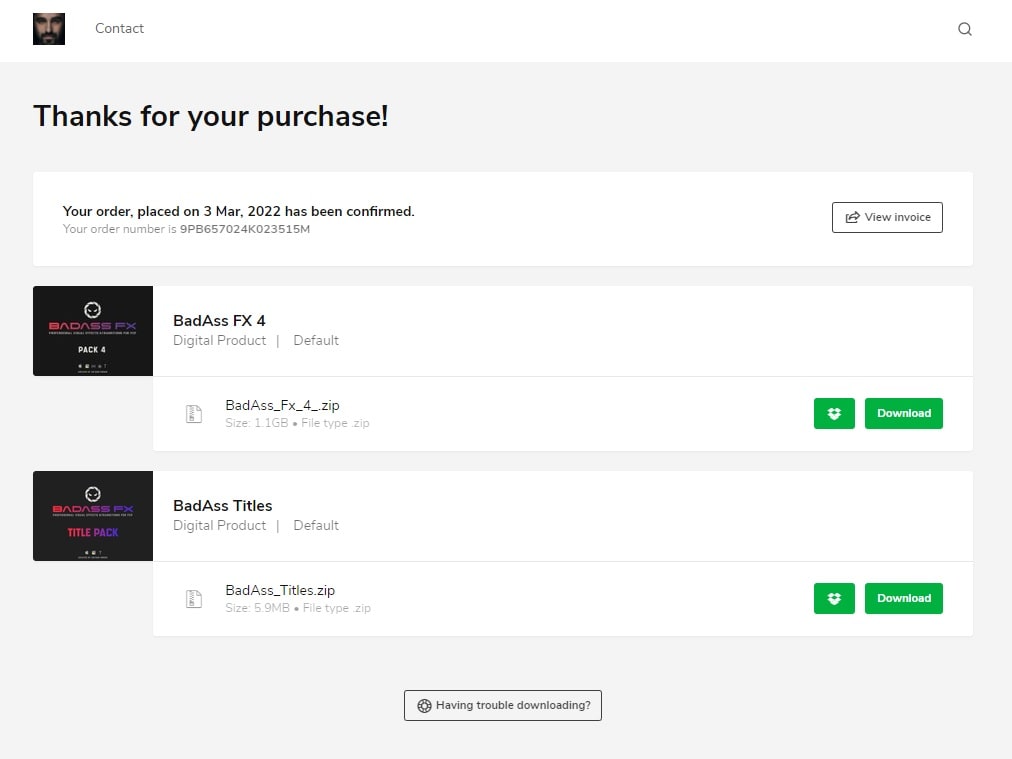Screen dimensions: 1012x759
Task: Click the share icon on View invoice
Action: pos(853,218)
